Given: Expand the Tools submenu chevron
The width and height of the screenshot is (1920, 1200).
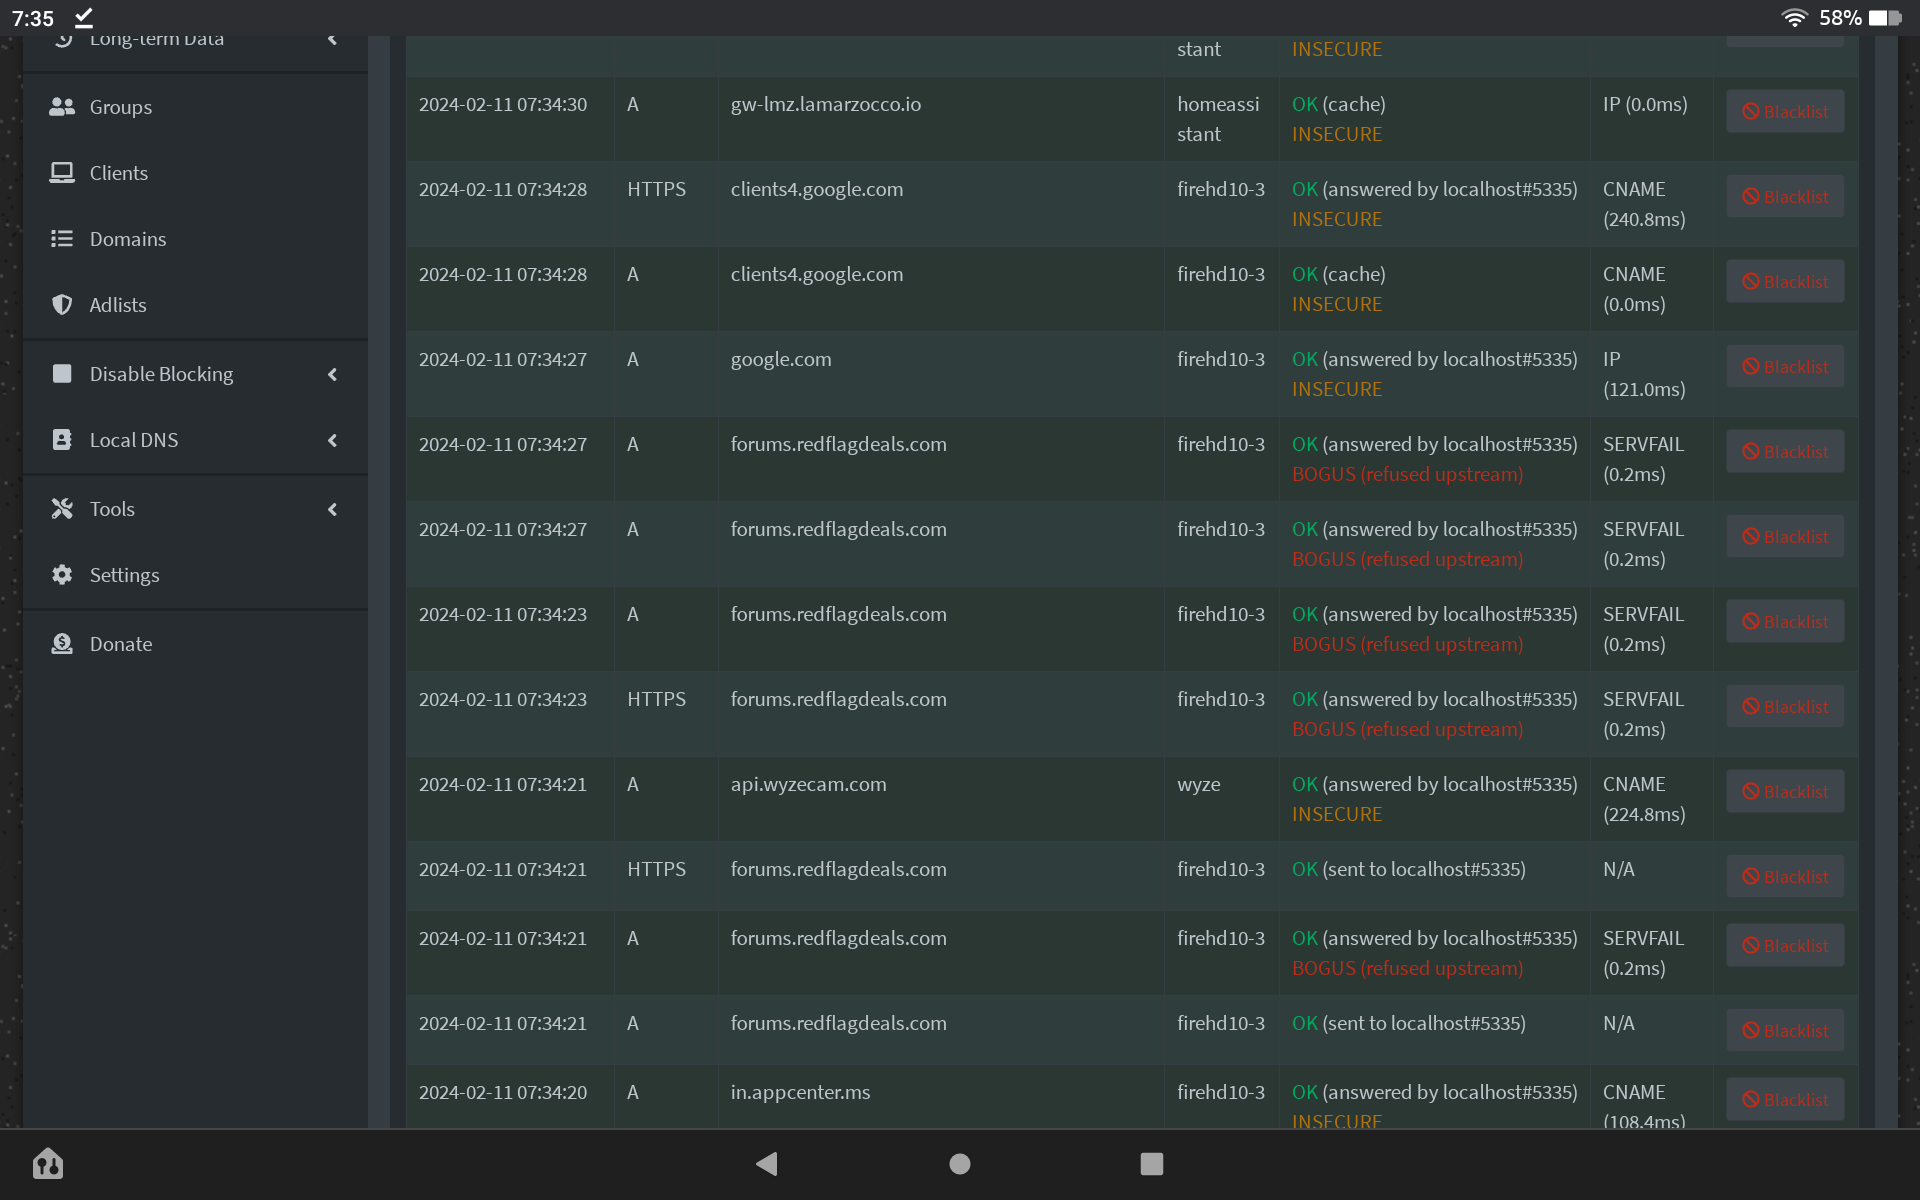Looking at the screenshot, I should click(333, 508).
